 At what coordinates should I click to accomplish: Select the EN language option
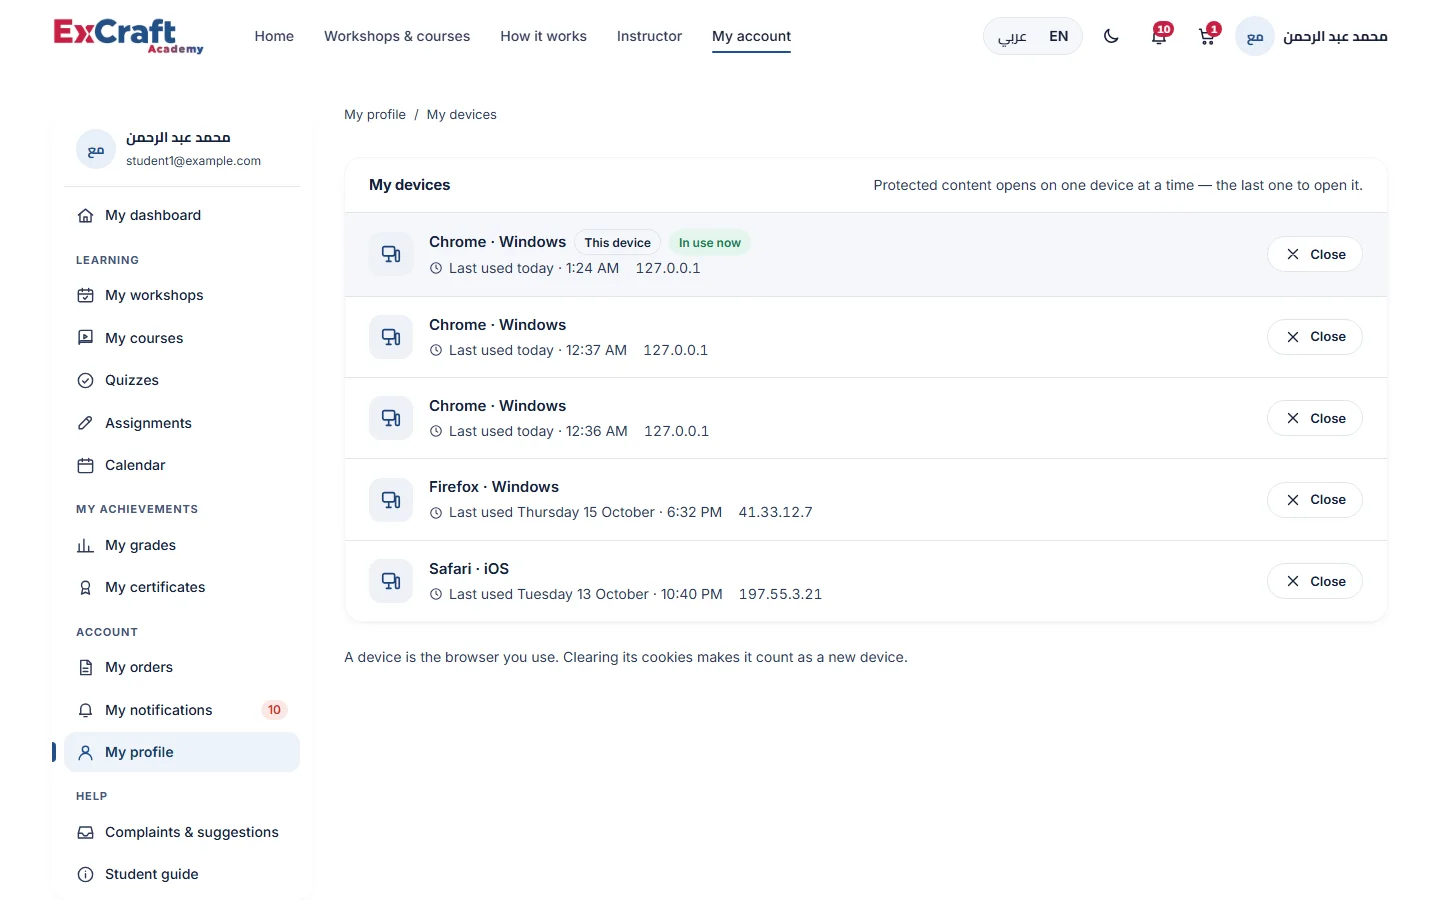coord(1058,36)
